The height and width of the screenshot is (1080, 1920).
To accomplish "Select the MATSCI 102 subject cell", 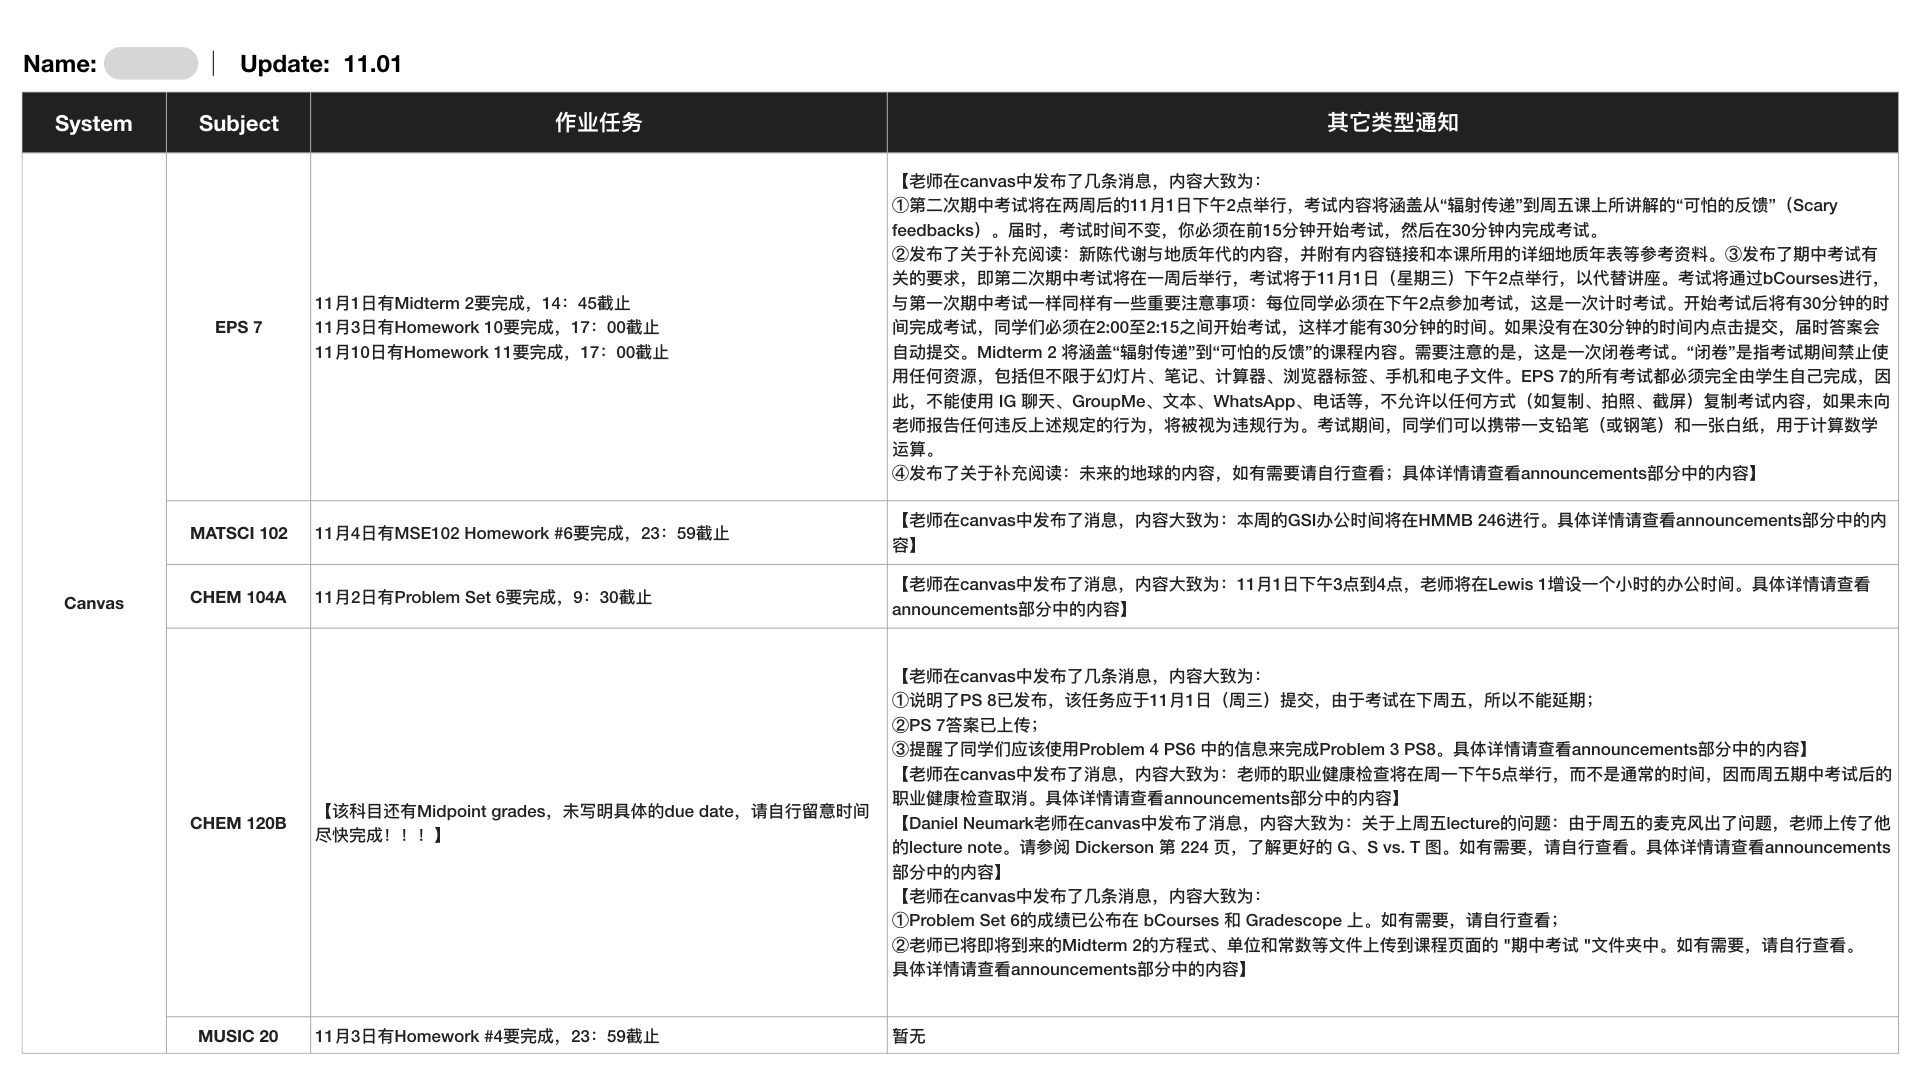I will pyautogui.click(x=238, y=533).
